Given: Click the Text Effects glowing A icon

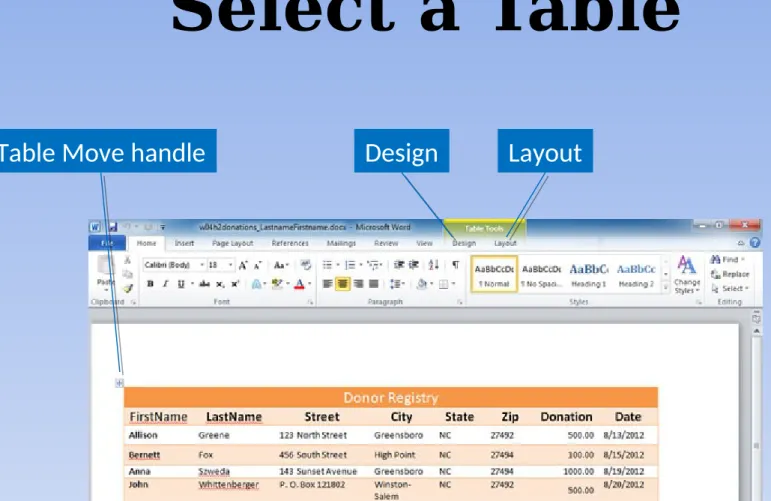Looking at the screenshot, I should (256, 284).
